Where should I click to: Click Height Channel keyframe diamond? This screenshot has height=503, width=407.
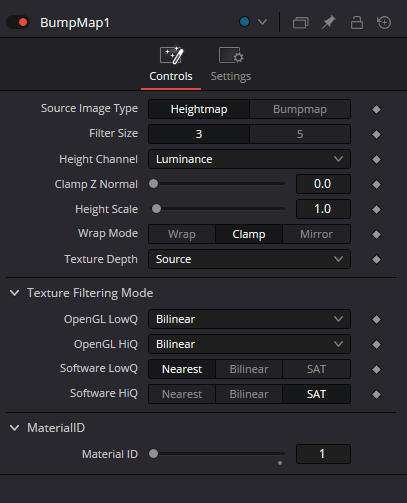376,159
